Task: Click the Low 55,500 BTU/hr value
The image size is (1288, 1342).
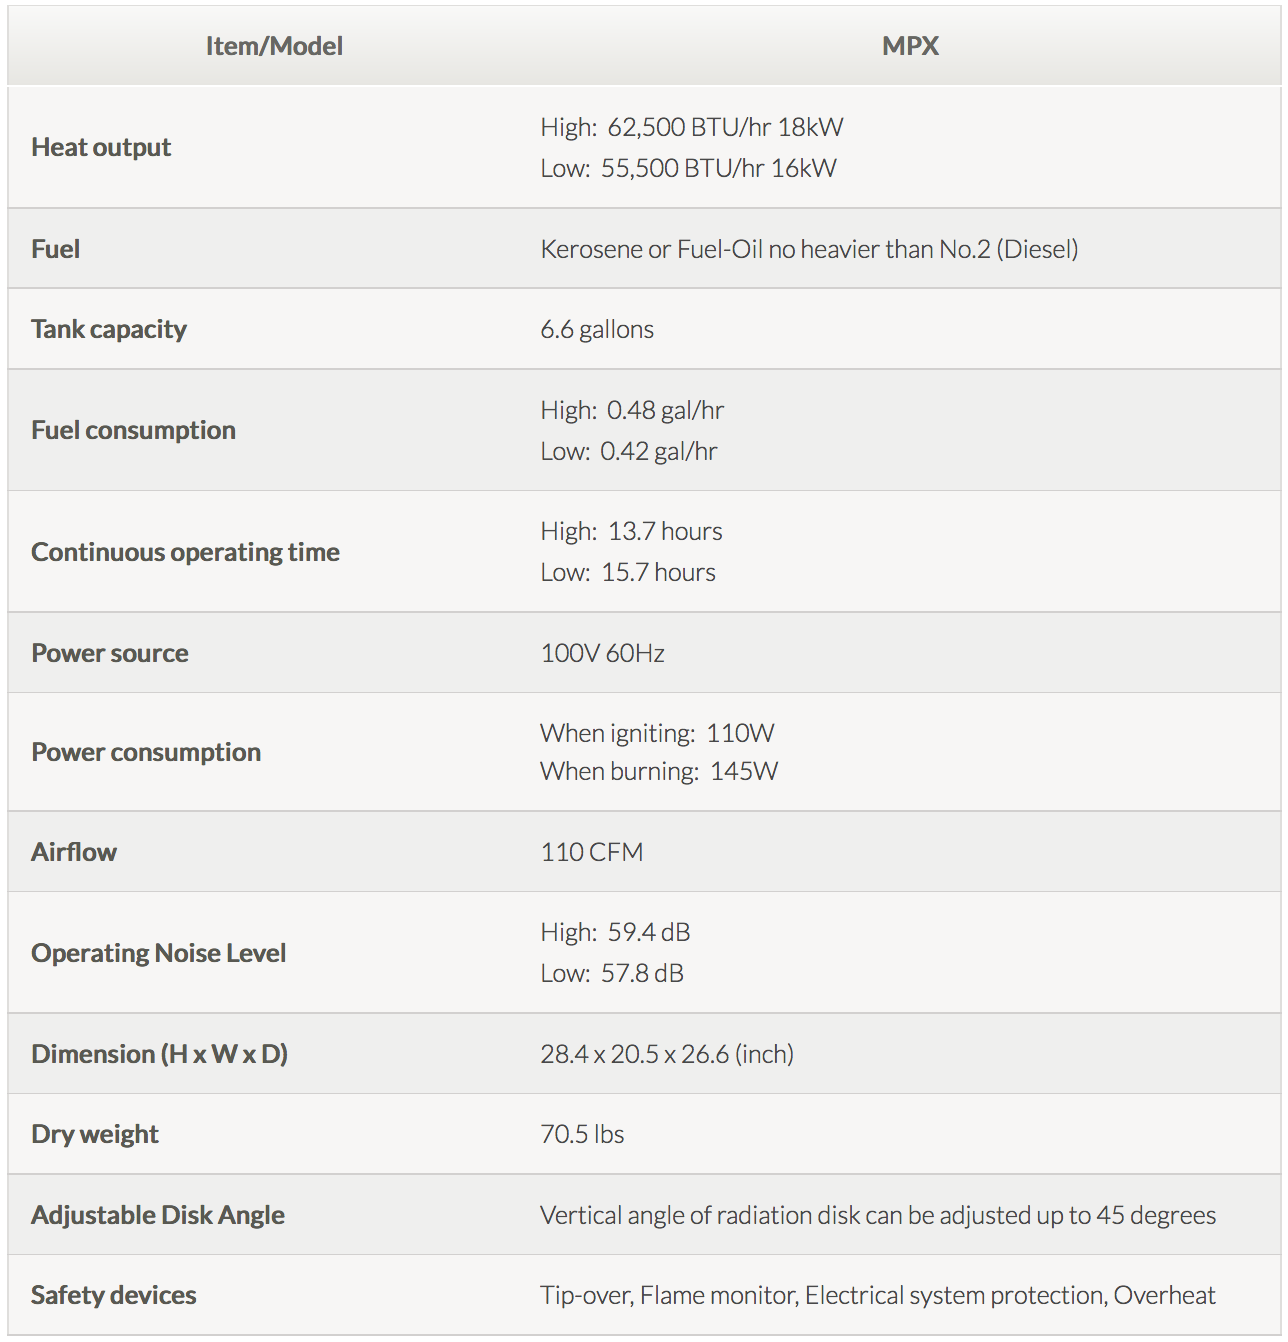Action: point(688,168)
